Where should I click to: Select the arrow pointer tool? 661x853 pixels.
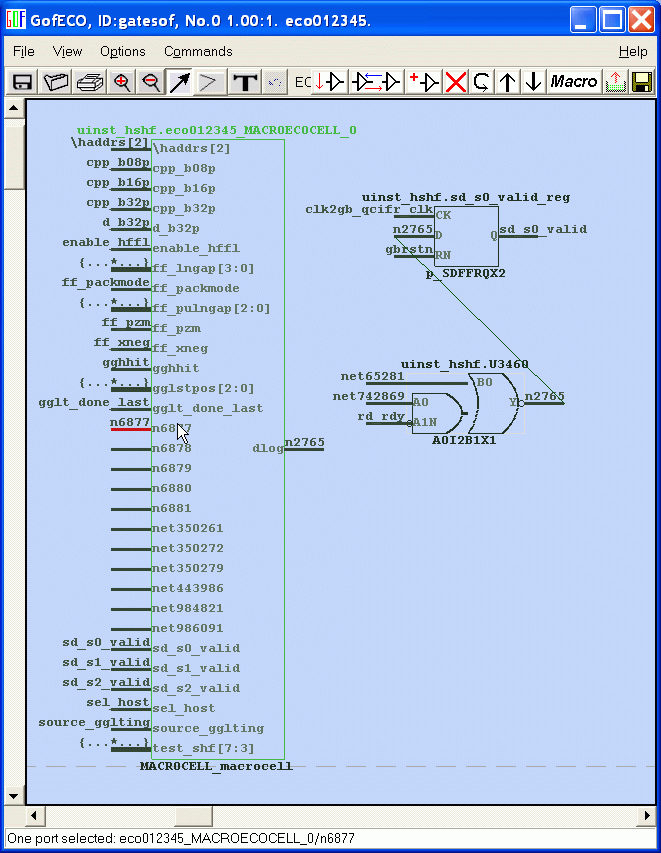[179, 82]
